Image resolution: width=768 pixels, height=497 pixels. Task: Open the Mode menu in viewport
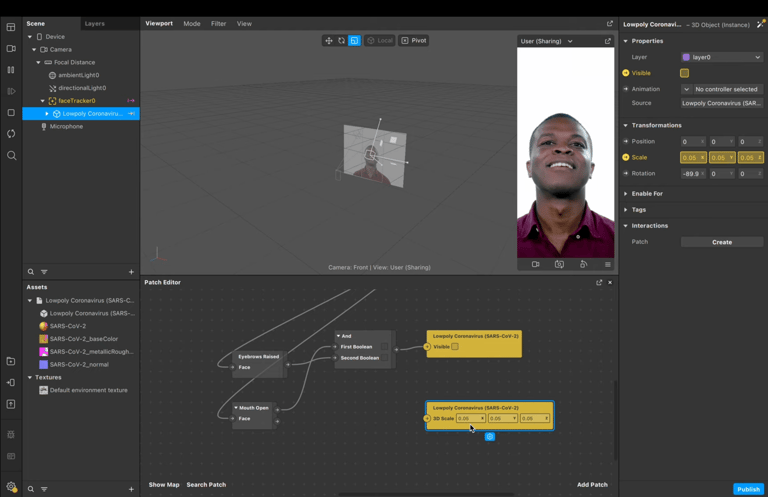[x=192, y=24]
